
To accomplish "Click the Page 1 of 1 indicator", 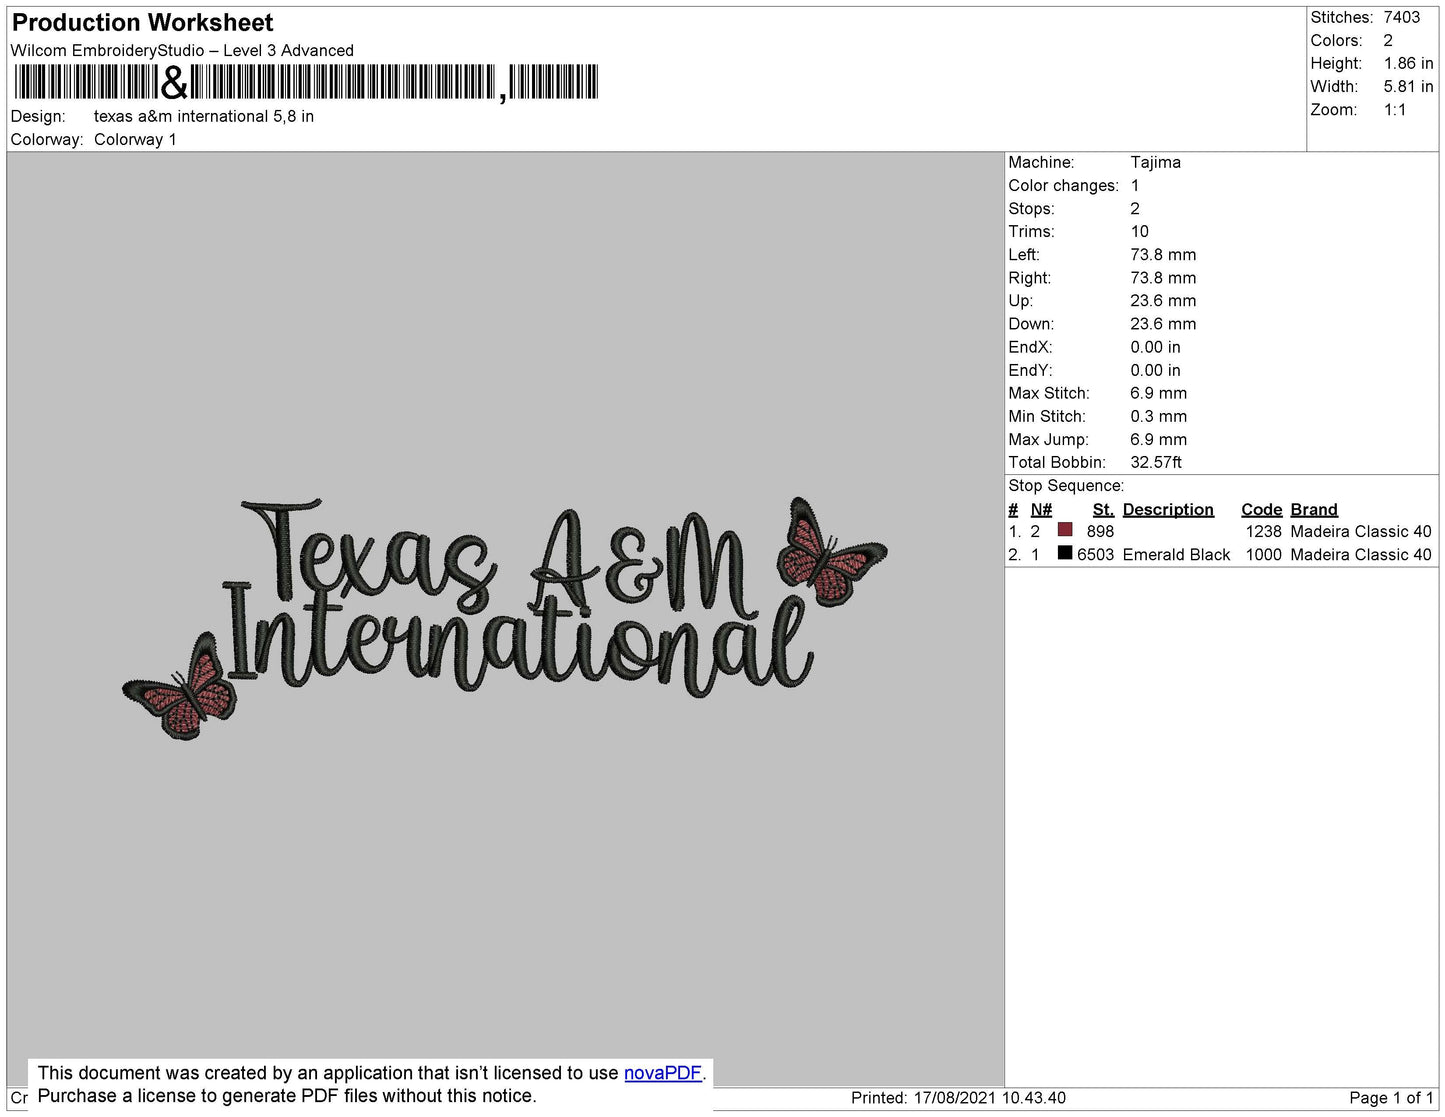I will pyautogui.click(x=1391, y=1097).
